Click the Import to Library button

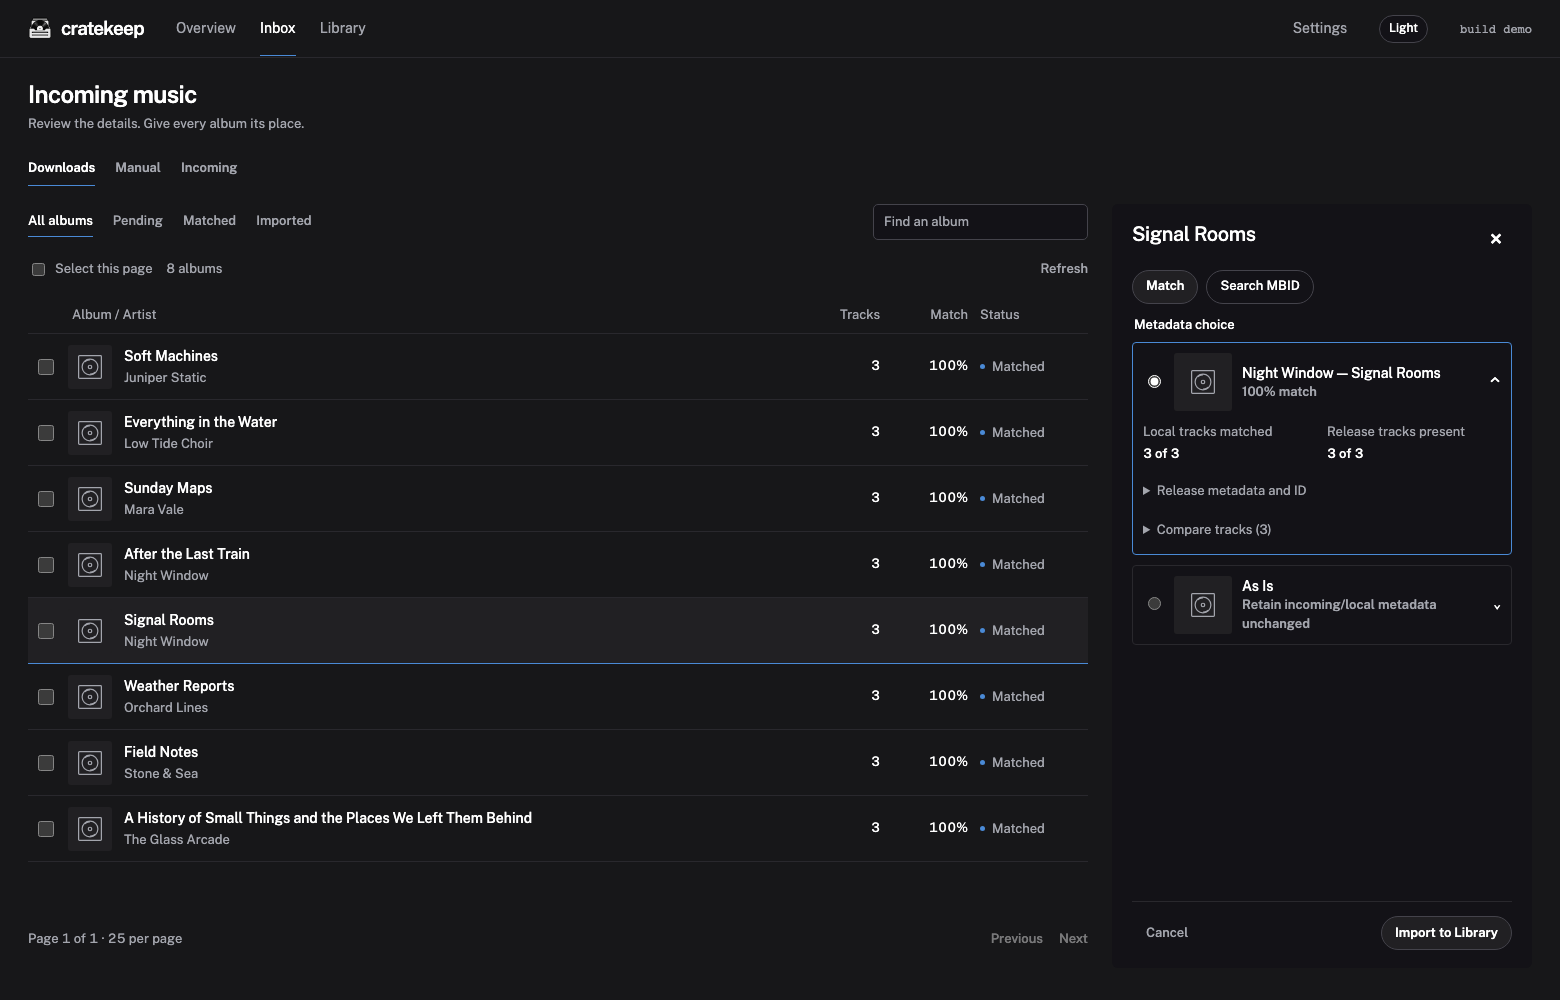click(1446, 933)
